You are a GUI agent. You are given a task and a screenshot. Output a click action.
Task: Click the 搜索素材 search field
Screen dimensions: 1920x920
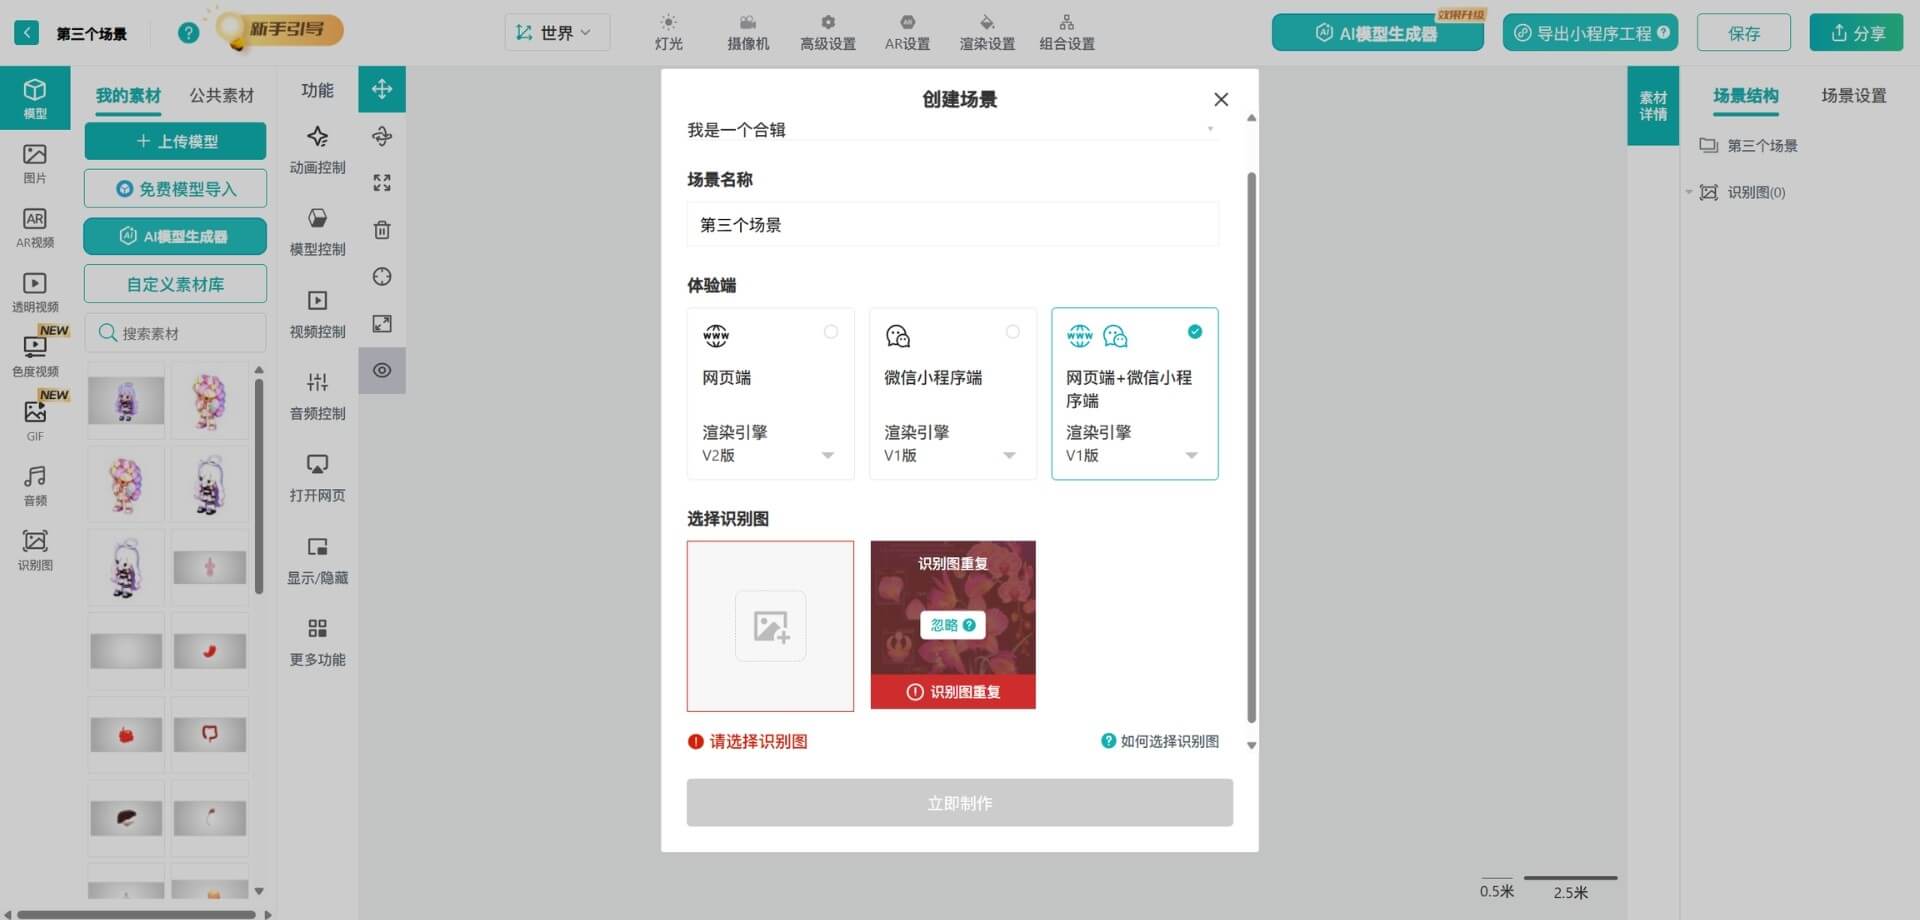[175, 333]
